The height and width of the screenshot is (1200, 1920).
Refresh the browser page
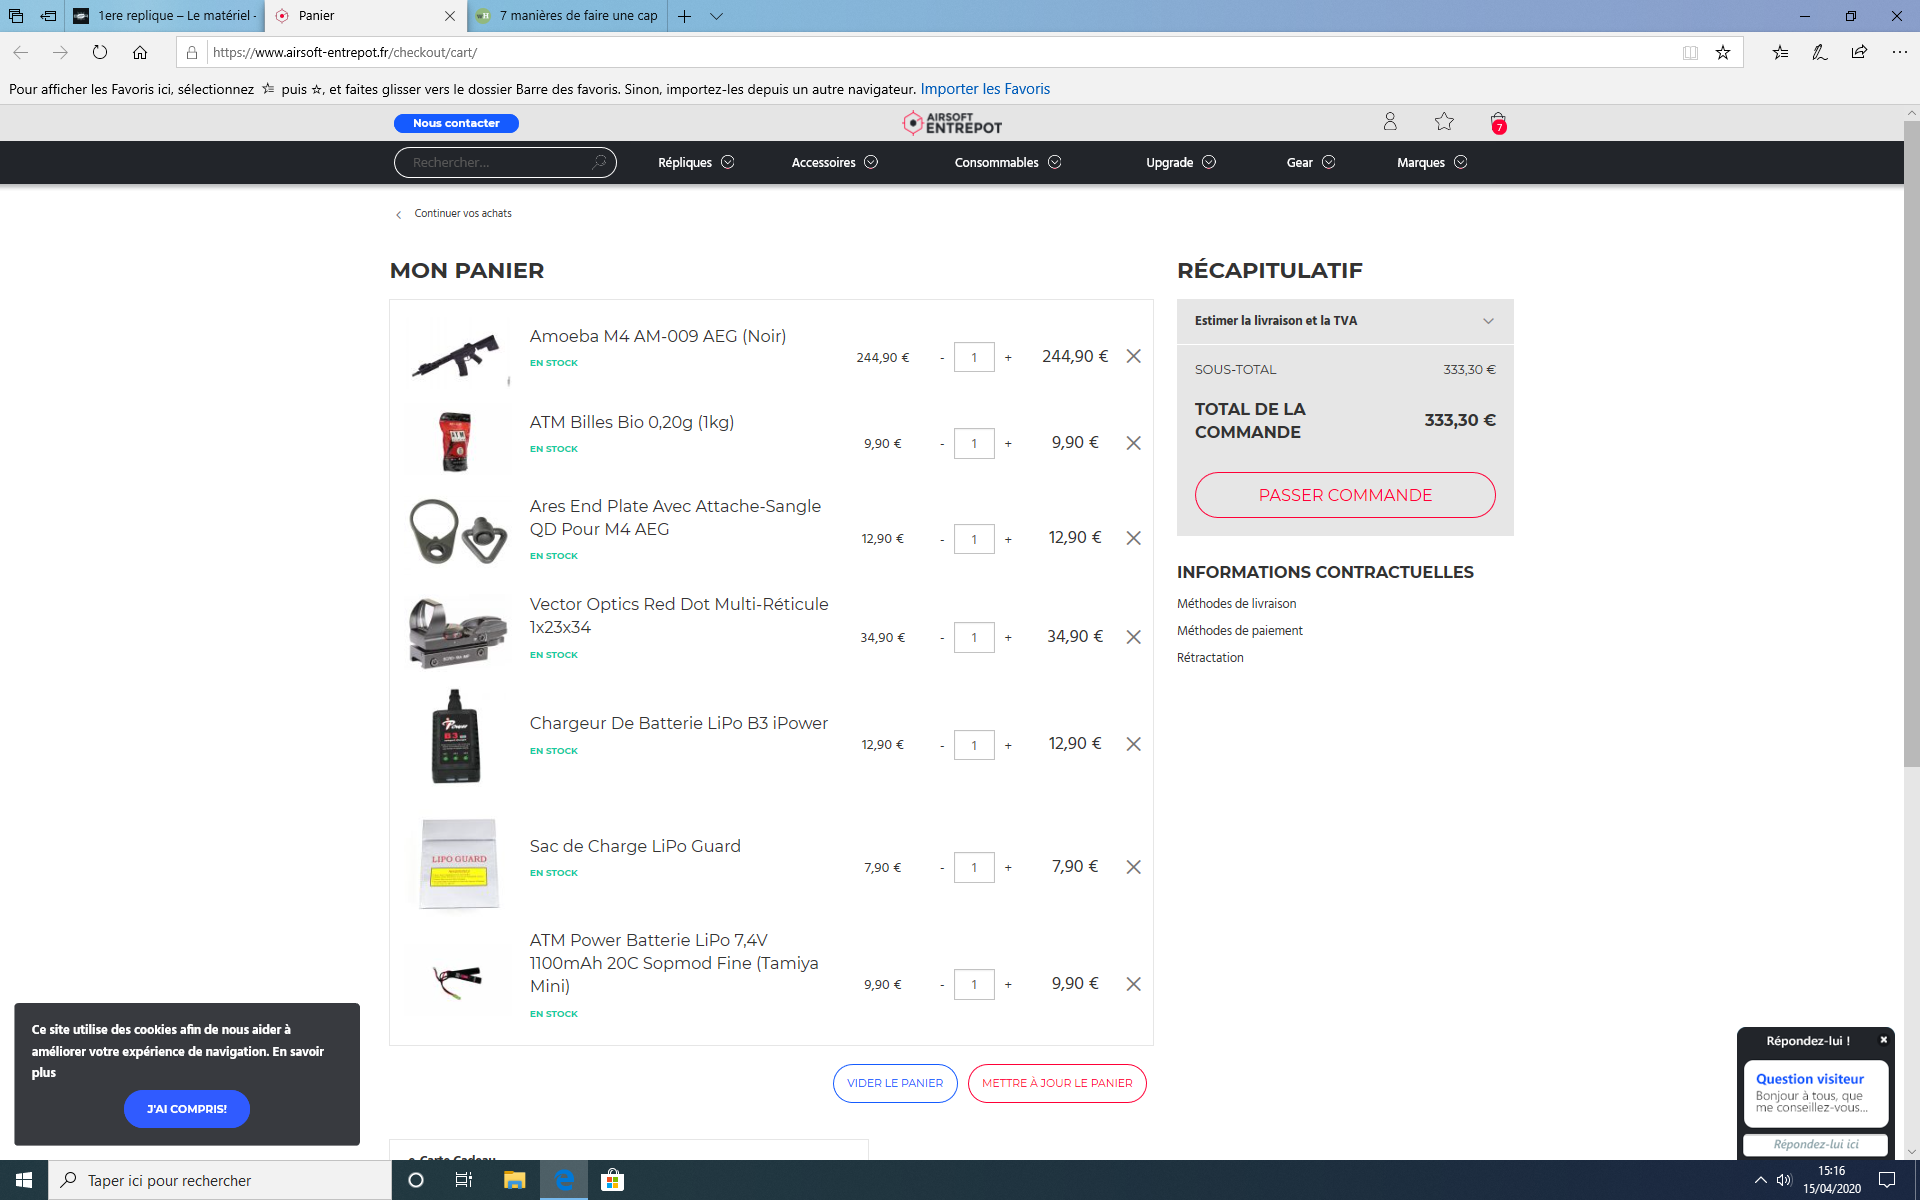point(100,52)
